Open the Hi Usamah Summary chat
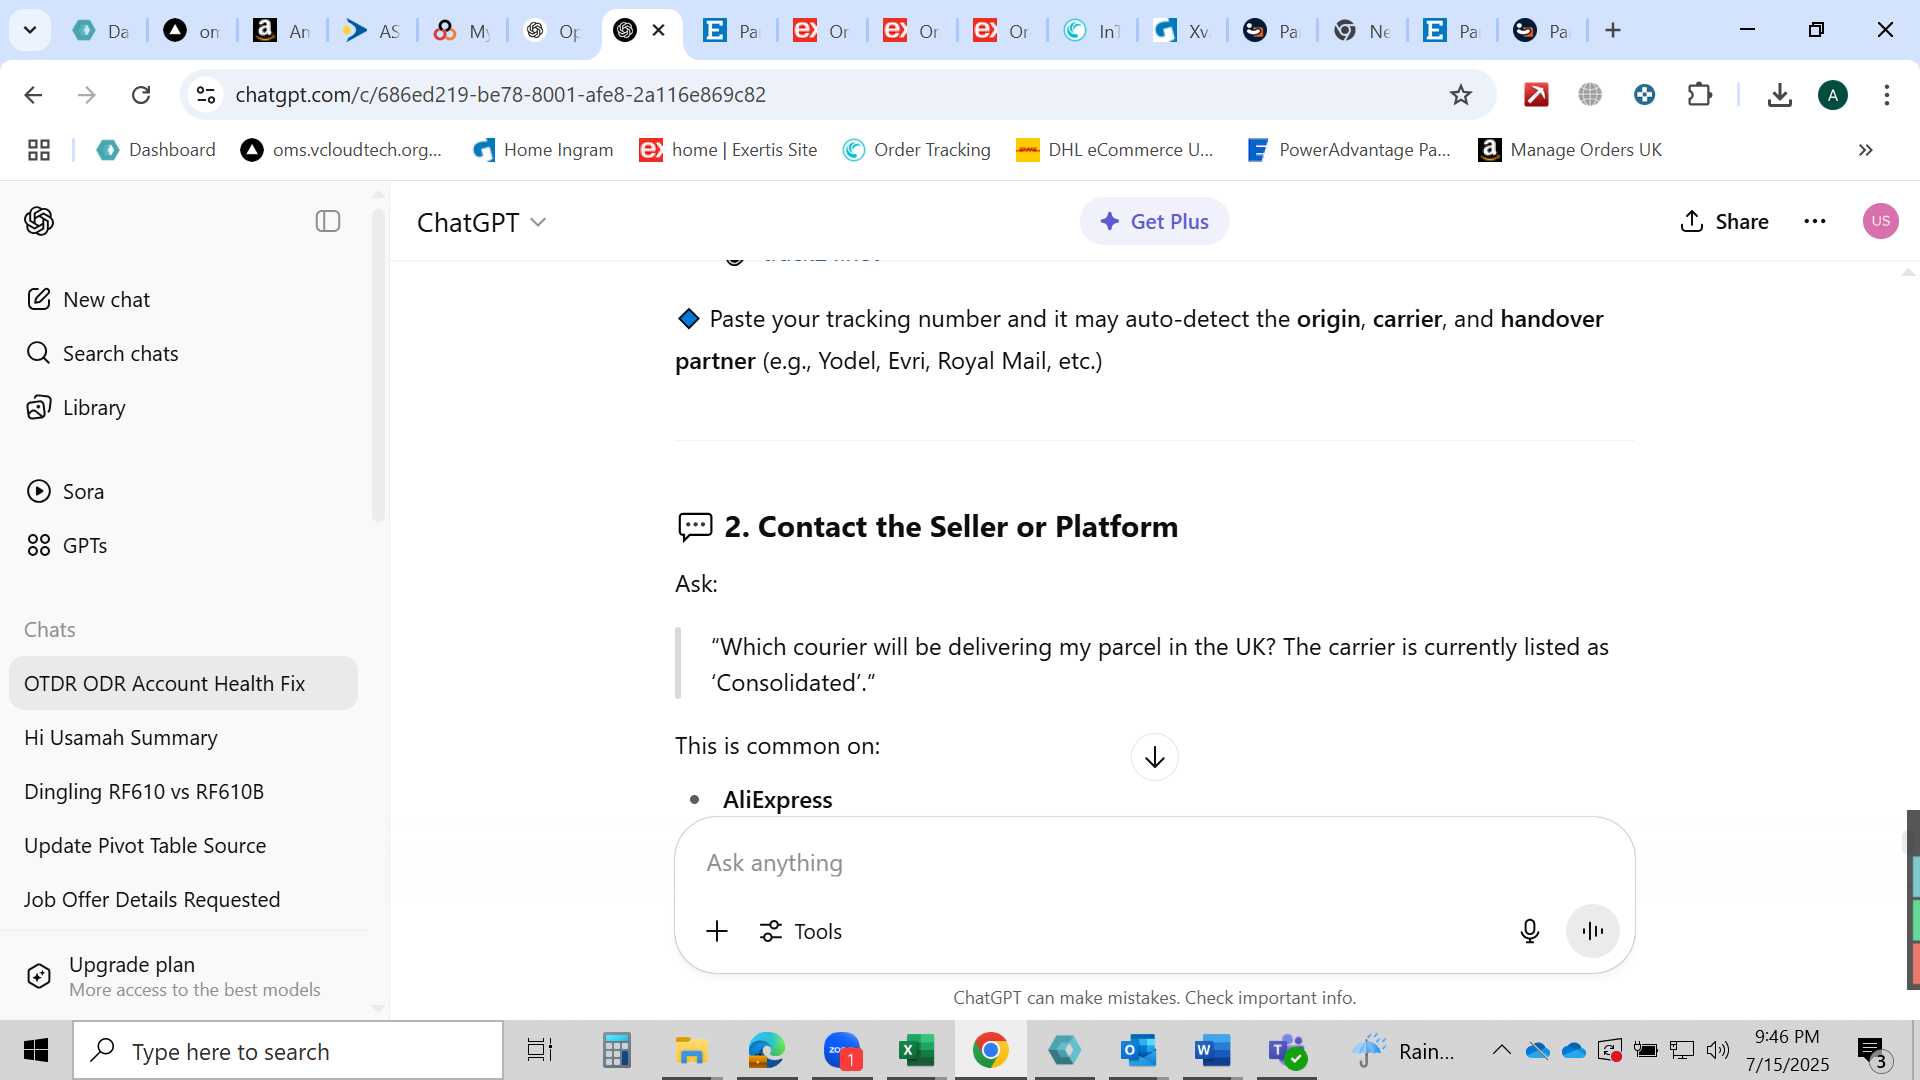This screenshot has width=1920, height=1080. [x=183, y=737]
